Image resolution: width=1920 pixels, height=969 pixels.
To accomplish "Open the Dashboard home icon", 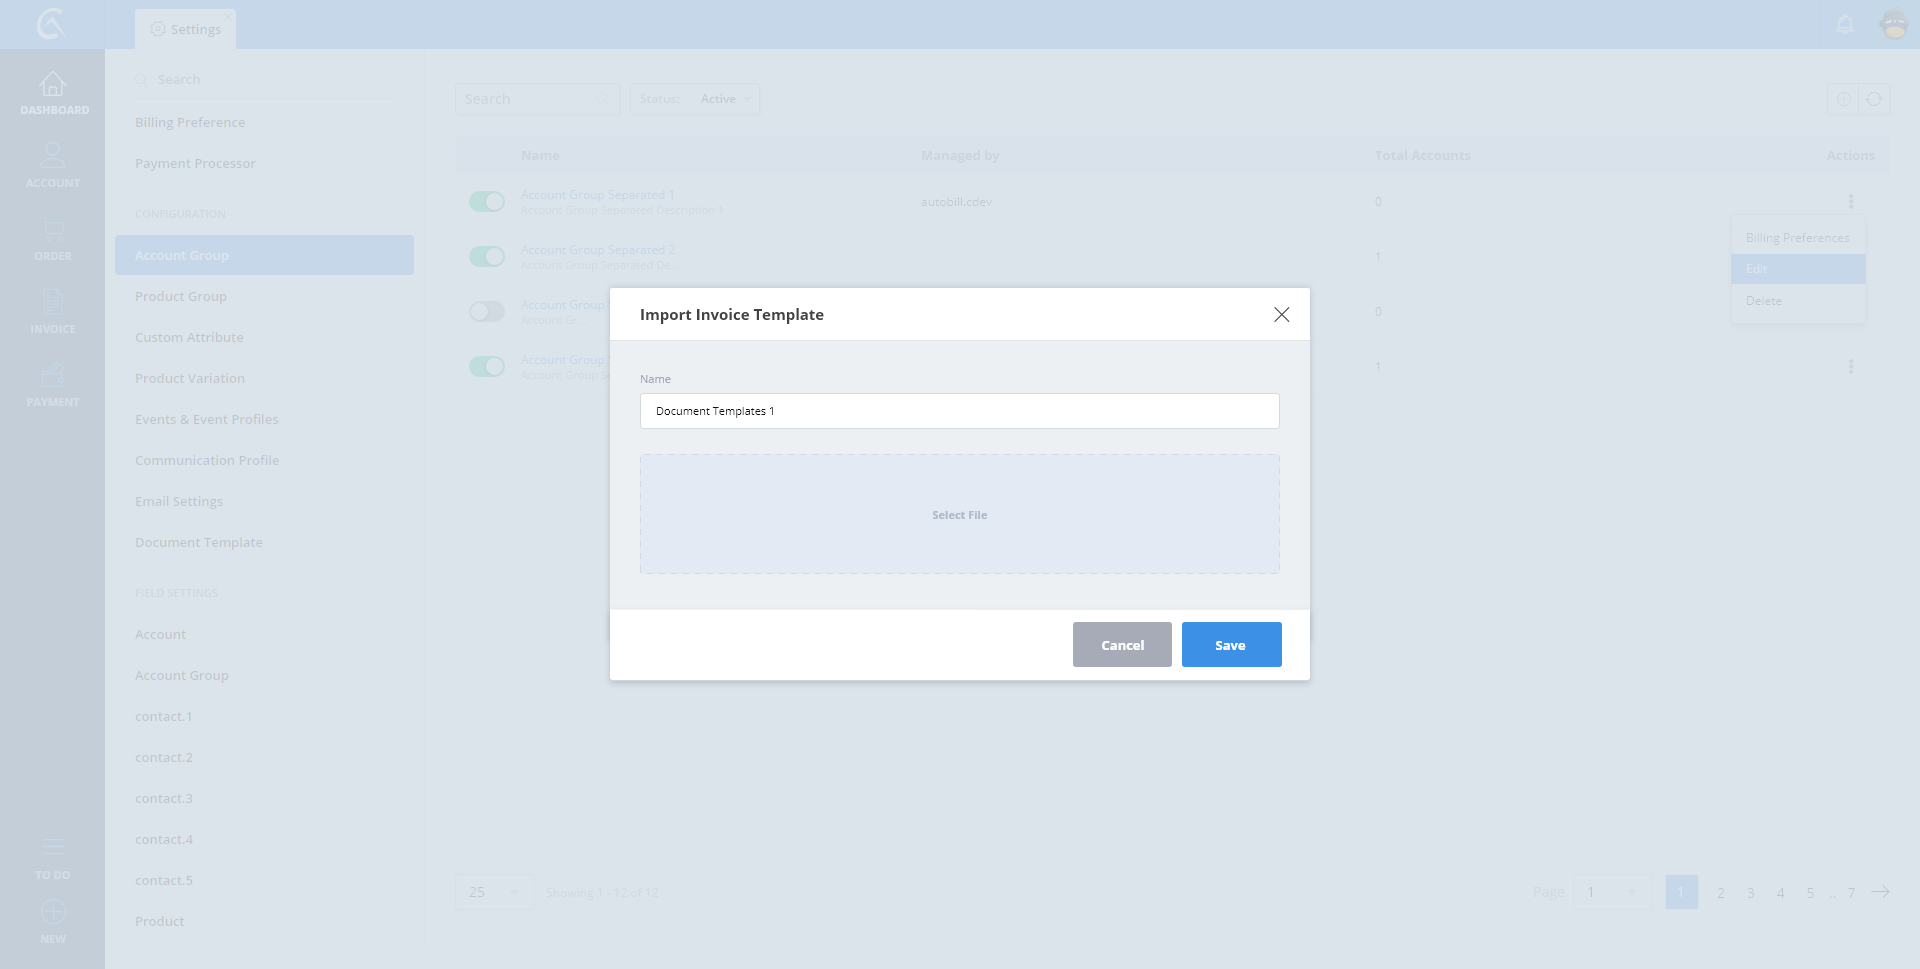I will (52, 85).
